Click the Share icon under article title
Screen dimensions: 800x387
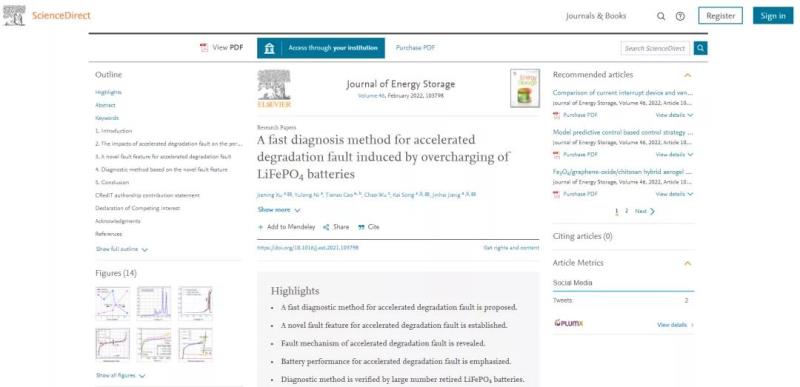coord(327,227)
